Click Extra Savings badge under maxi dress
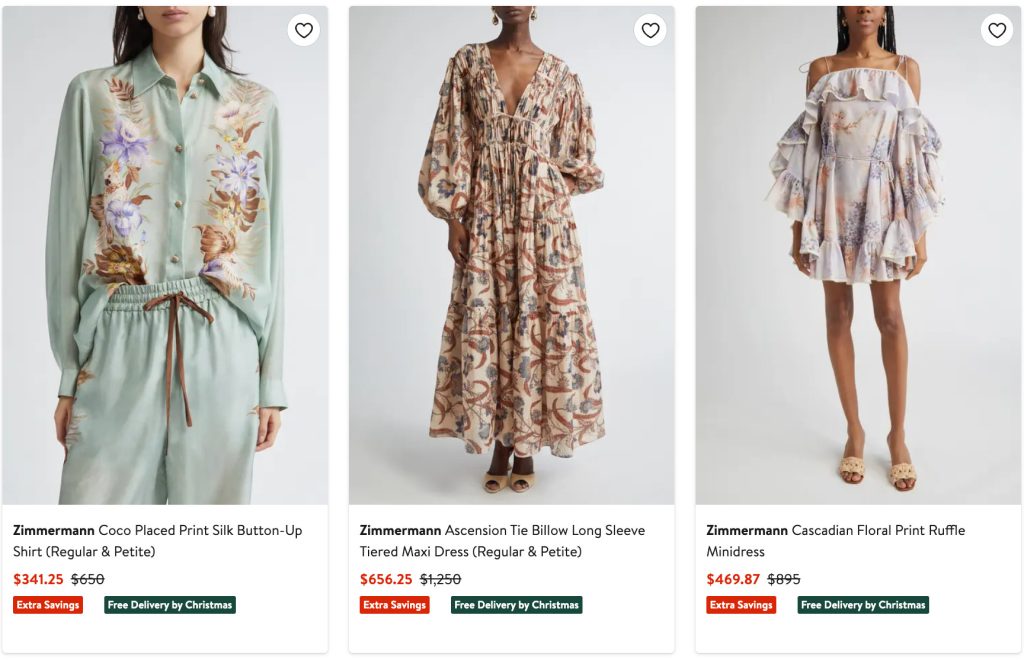 (x=395, y=605)
